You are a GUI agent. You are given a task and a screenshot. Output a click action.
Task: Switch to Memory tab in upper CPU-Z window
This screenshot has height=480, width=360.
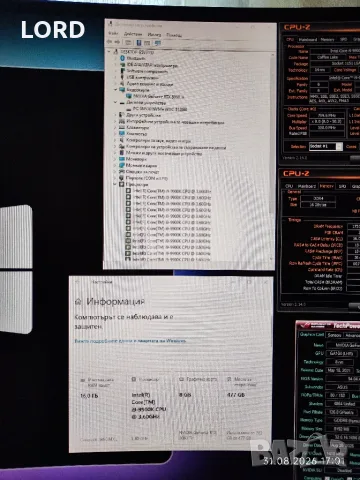[x=327, y=39]
